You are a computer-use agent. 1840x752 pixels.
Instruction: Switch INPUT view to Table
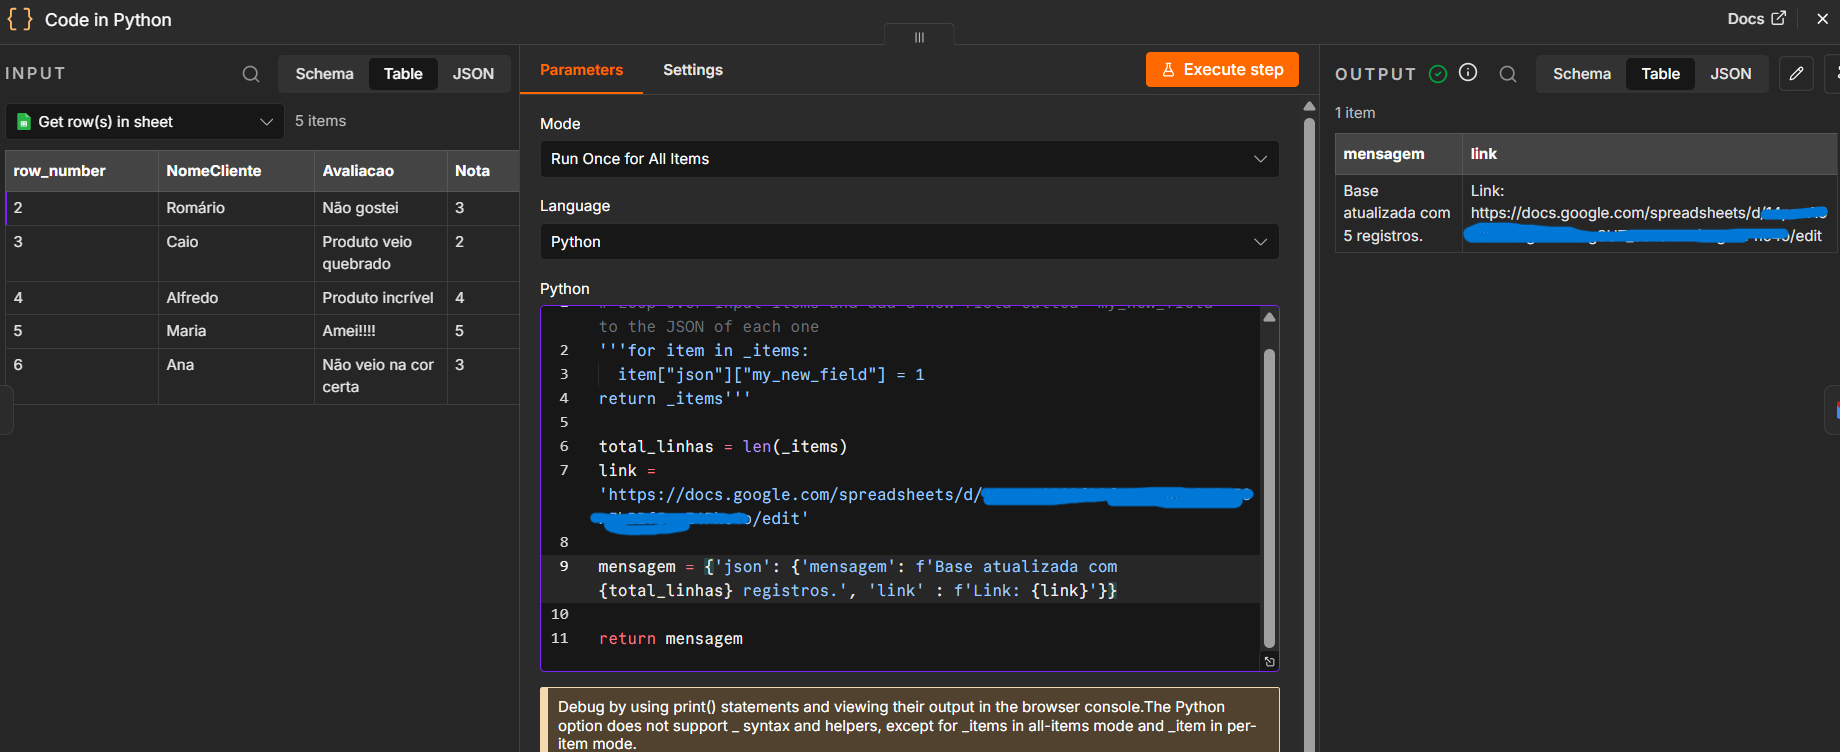[403, 74]
